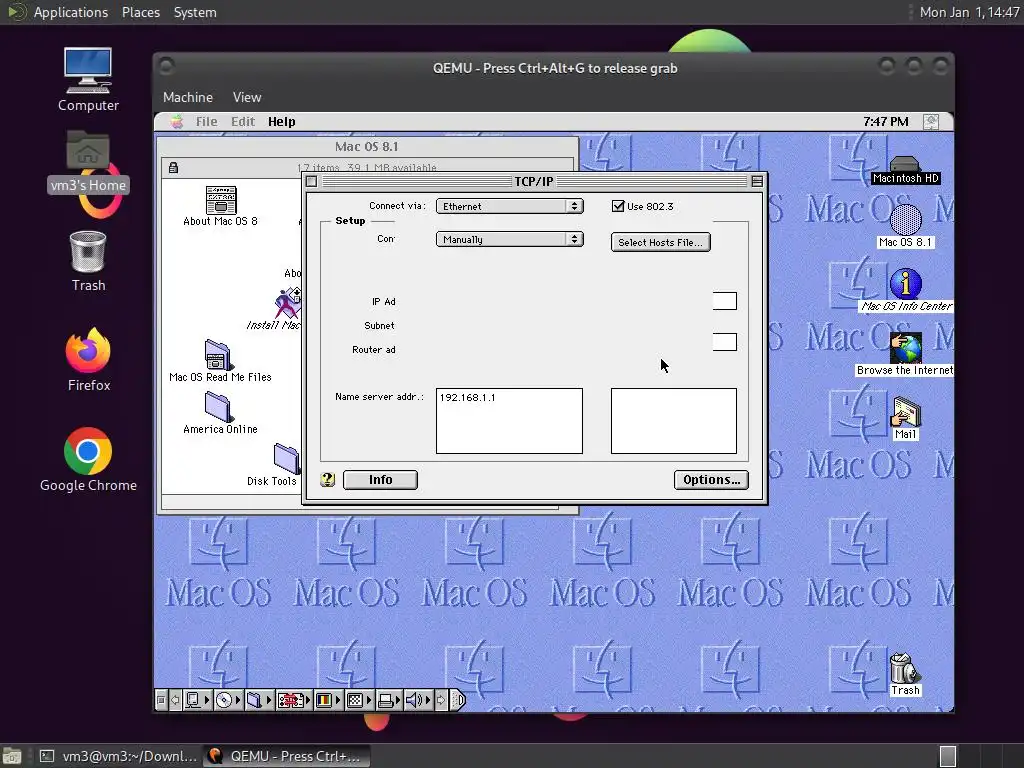Open the Apple menu icon
The width and height of the screenshot is (1024, 768).
(177, 121)
